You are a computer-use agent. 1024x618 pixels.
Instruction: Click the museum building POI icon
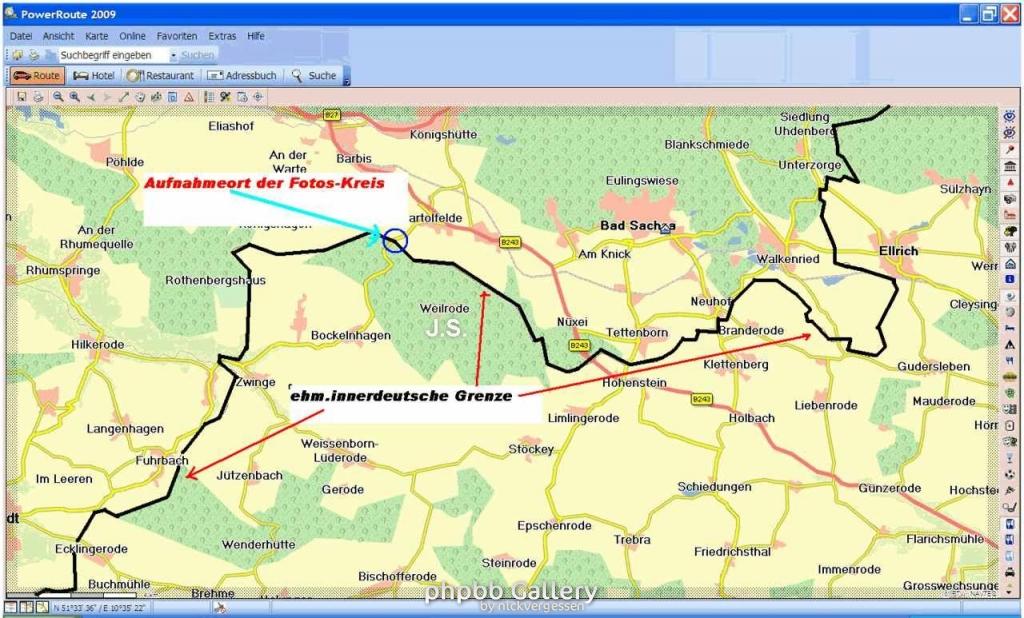[x=1010, y=165]
